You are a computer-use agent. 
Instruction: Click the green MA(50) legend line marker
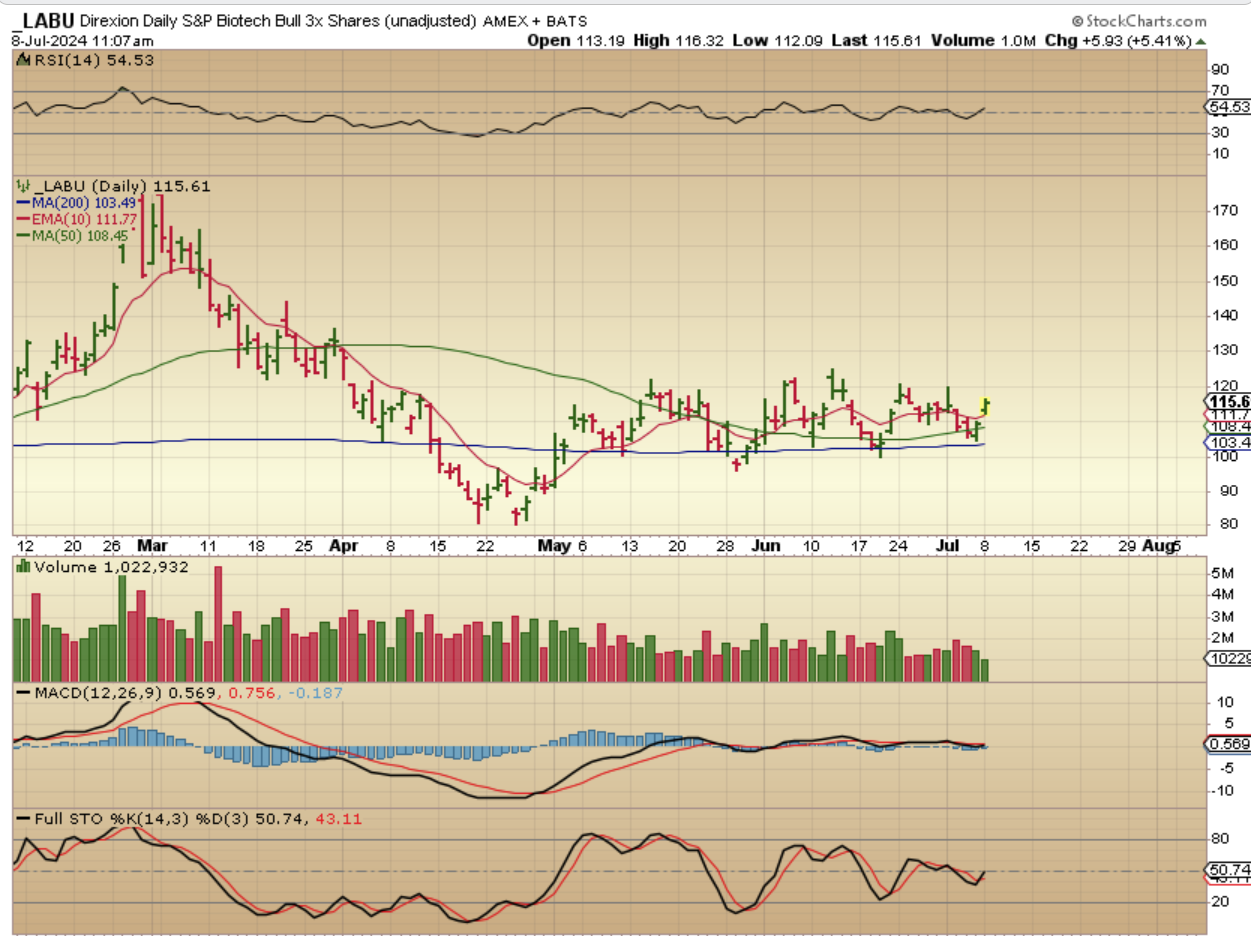click(x=24, y=235)
